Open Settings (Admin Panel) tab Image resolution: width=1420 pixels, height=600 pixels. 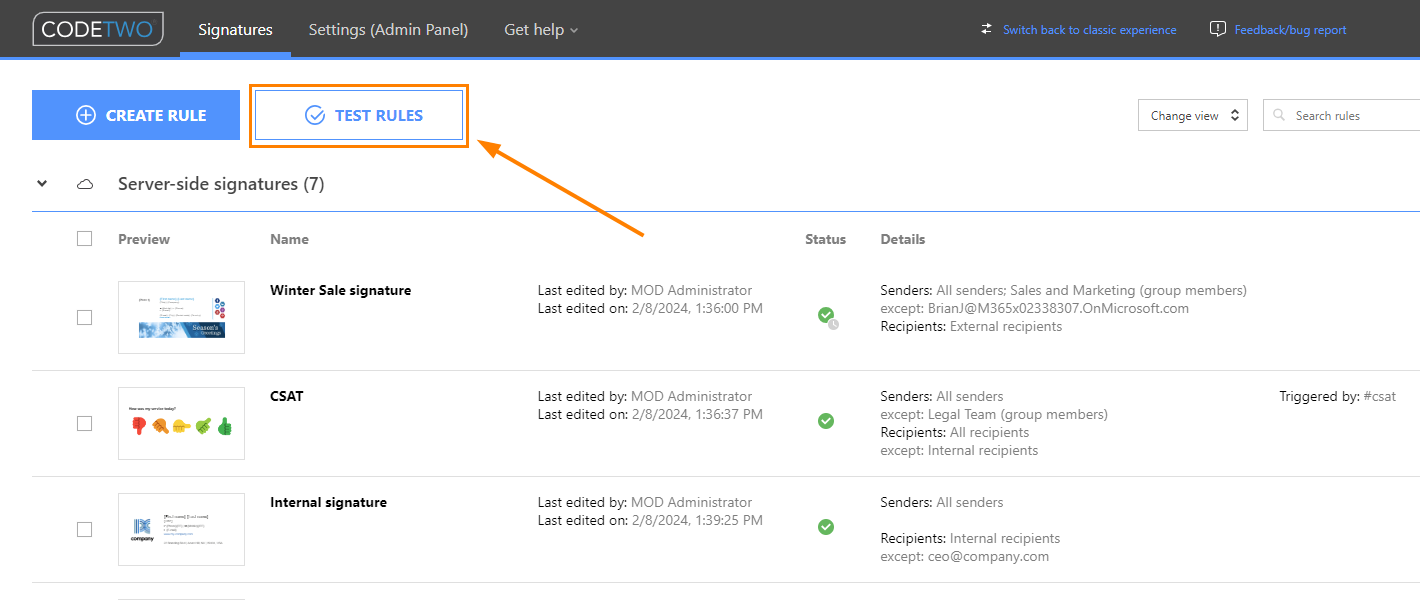tap(388, 30)
